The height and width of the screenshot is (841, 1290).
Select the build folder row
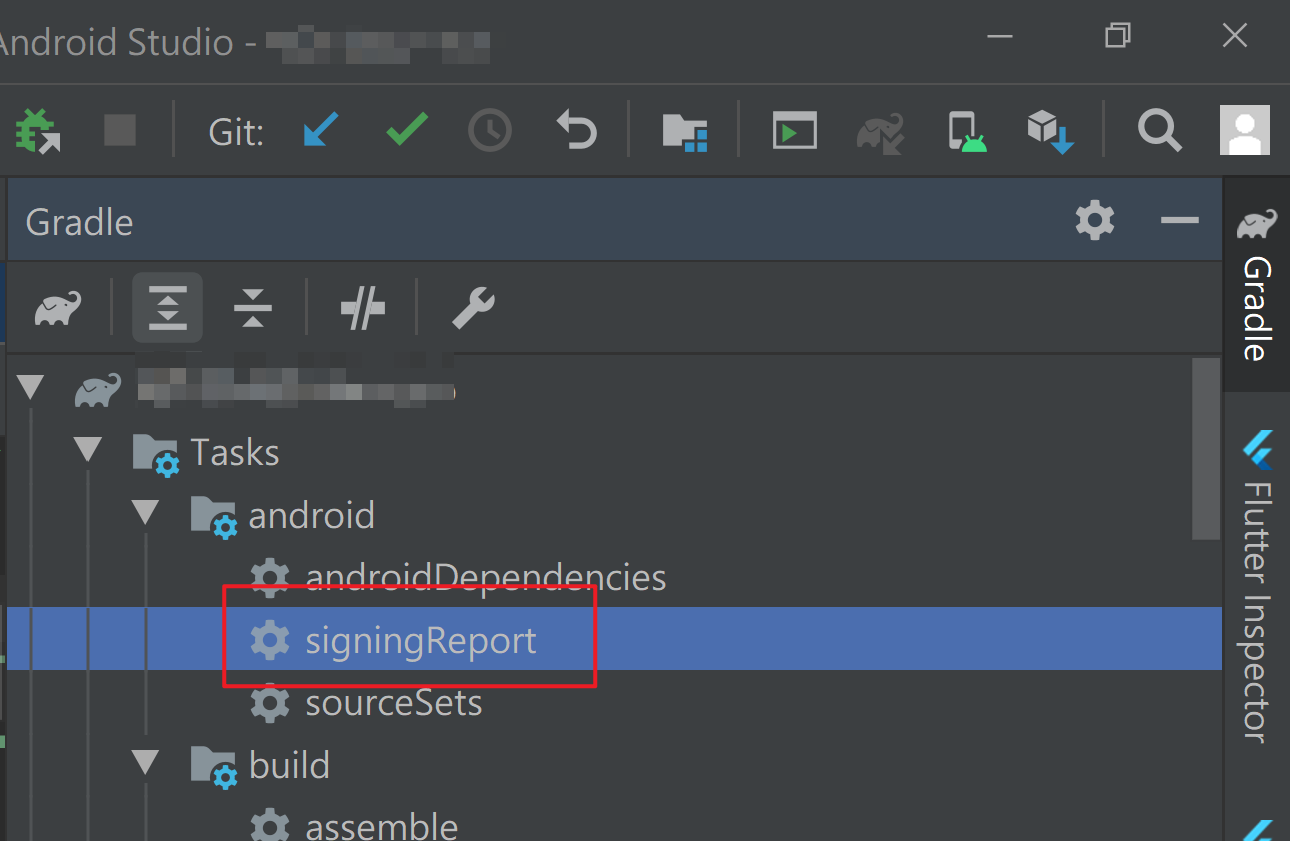614,765
